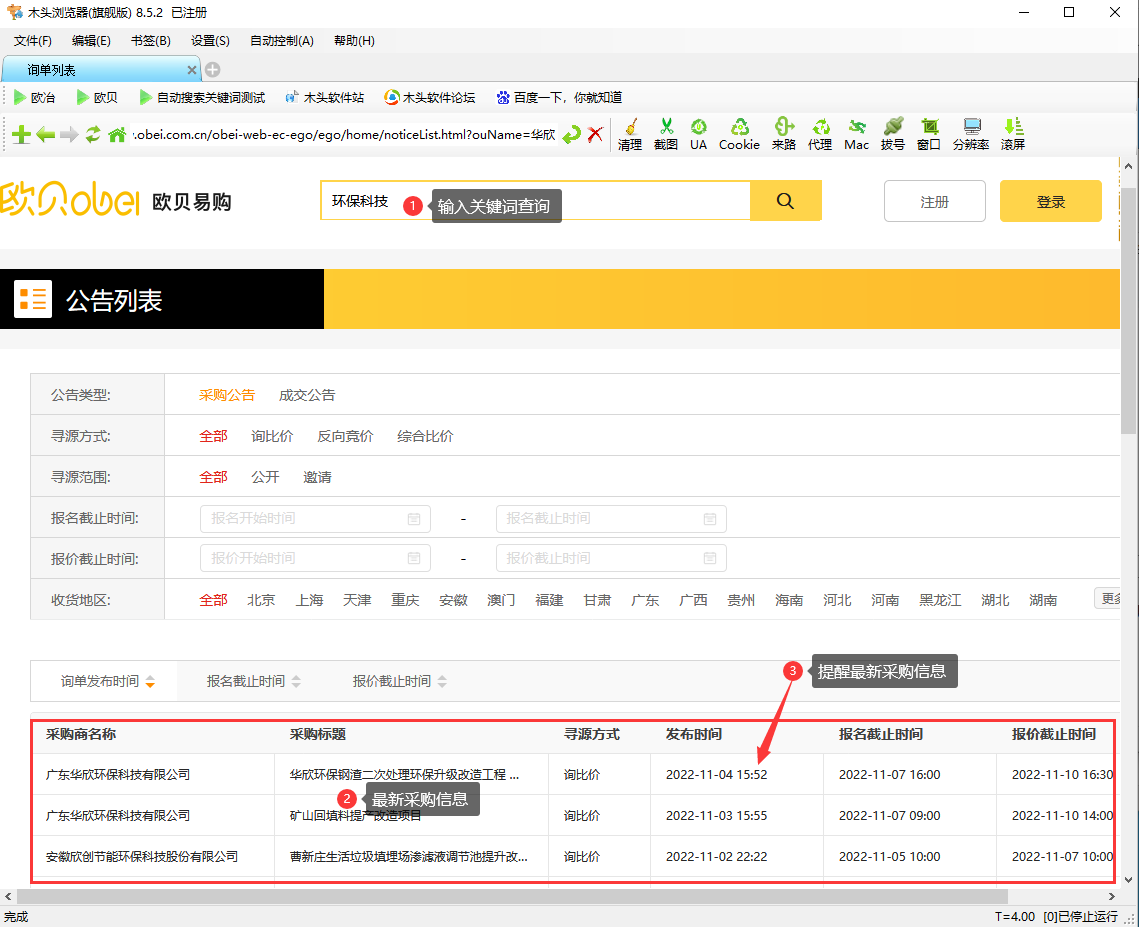Stop loading with the red X icon
This screenshot has width=1139, height=927.
click(x=595, y=134)
